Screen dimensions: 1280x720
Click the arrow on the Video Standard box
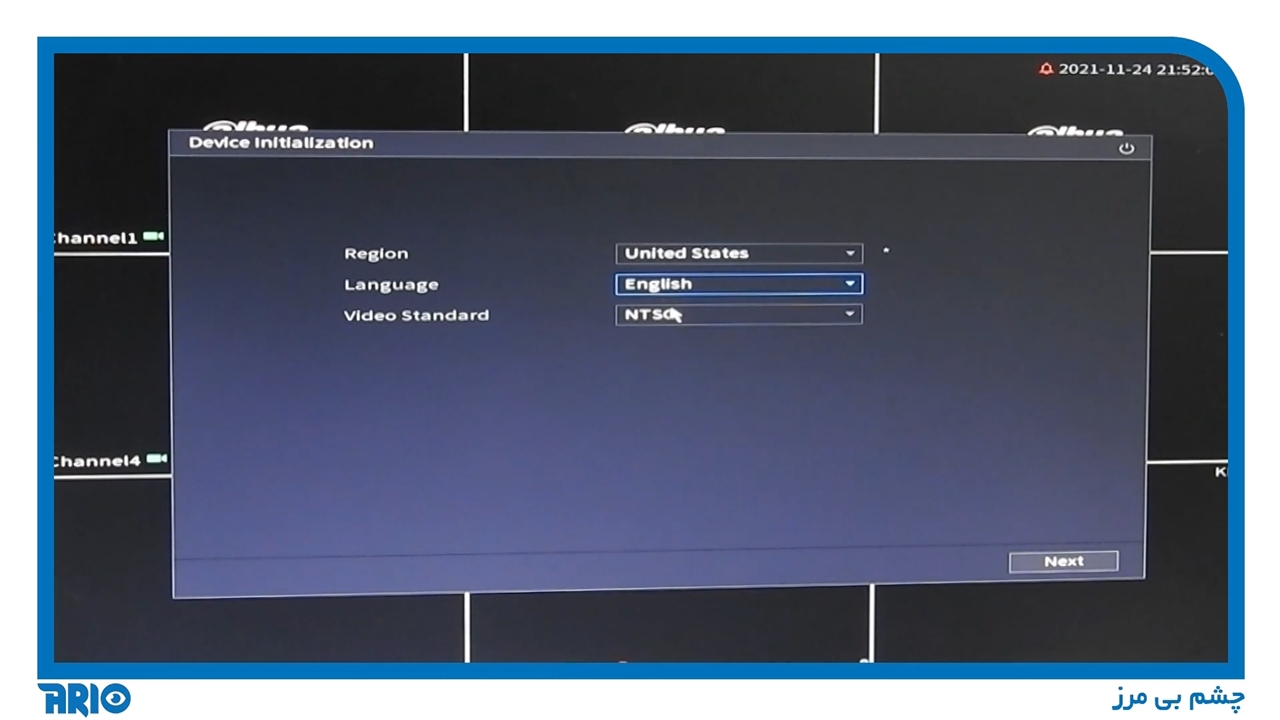point(850,314)
